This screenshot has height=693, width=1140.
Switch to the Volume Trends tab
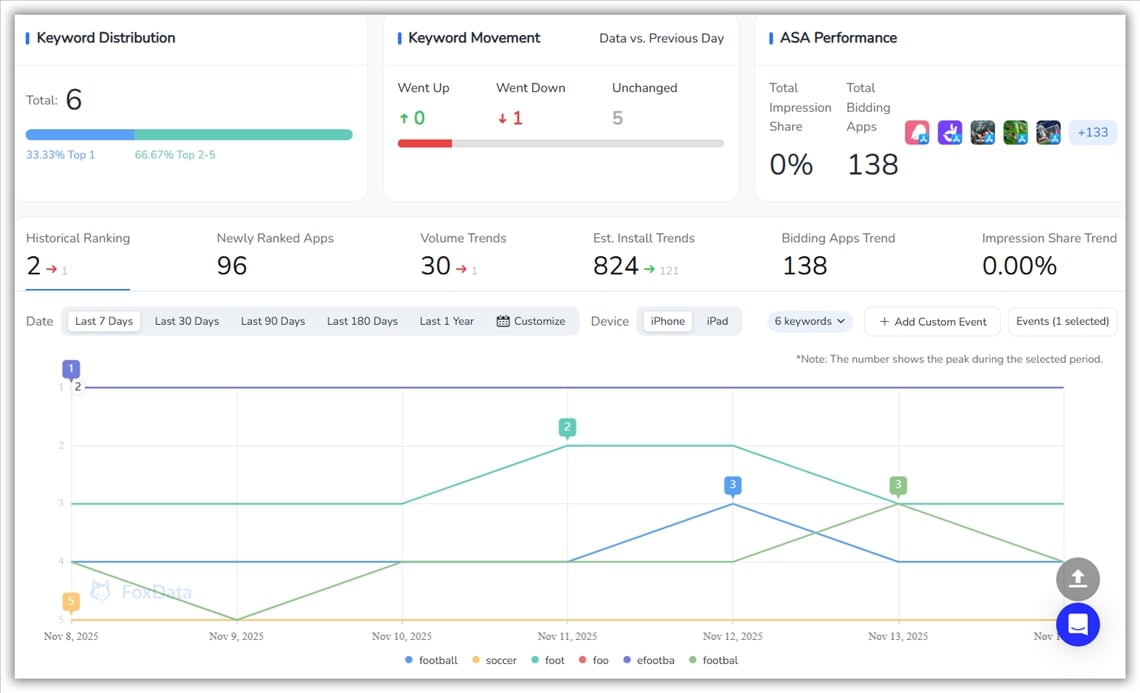tap(463, 255)
